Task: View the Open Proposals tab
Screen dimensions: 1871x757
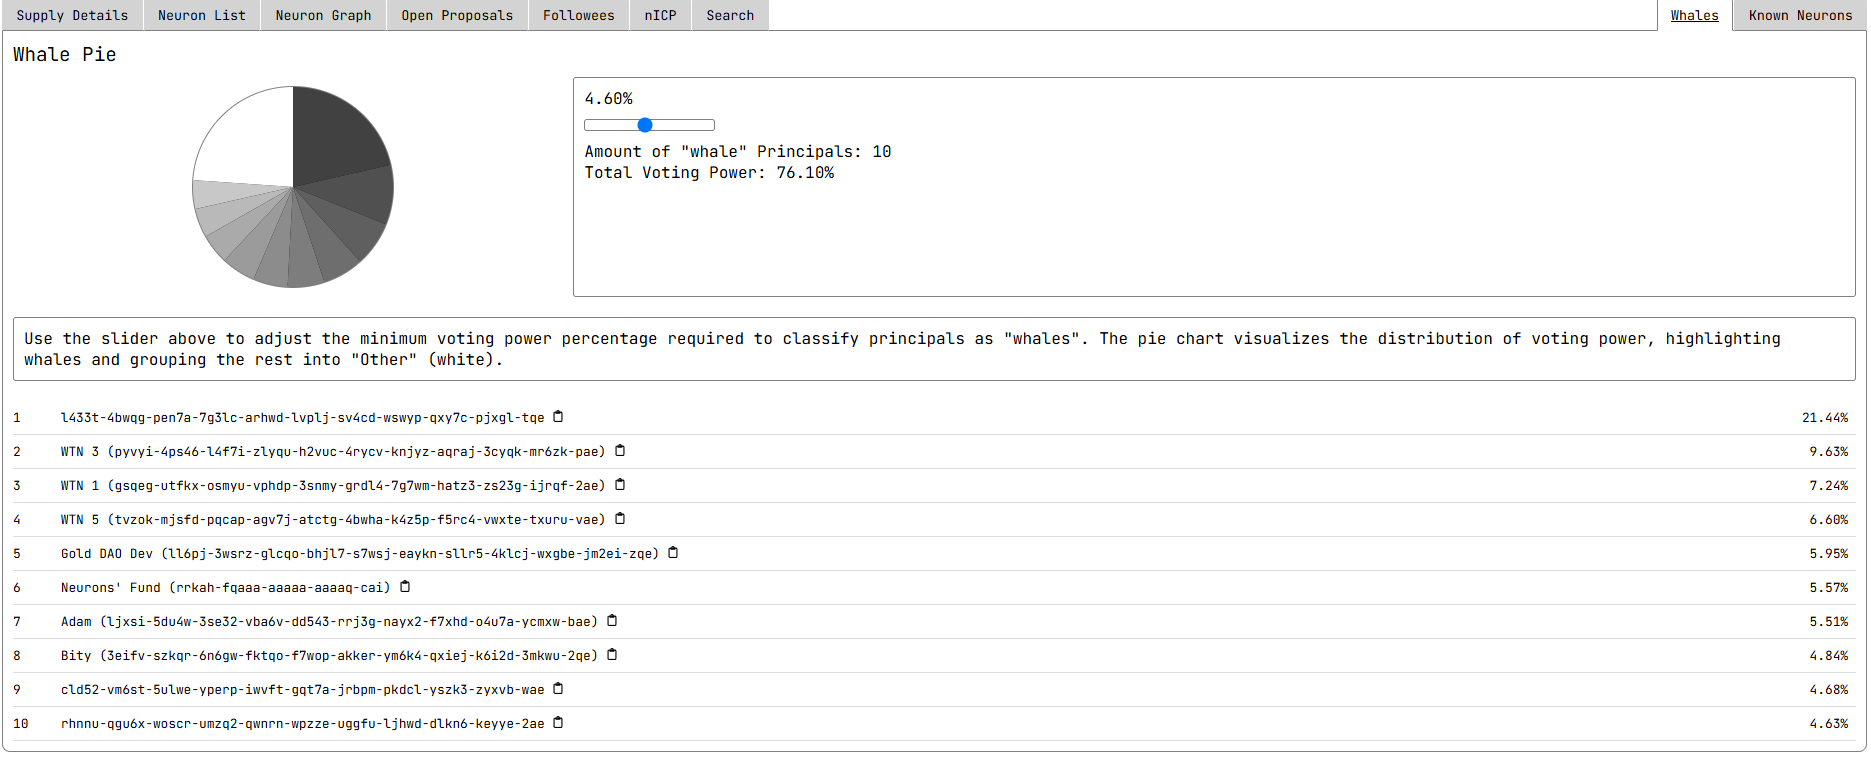Action: click(x=457, y=15)
